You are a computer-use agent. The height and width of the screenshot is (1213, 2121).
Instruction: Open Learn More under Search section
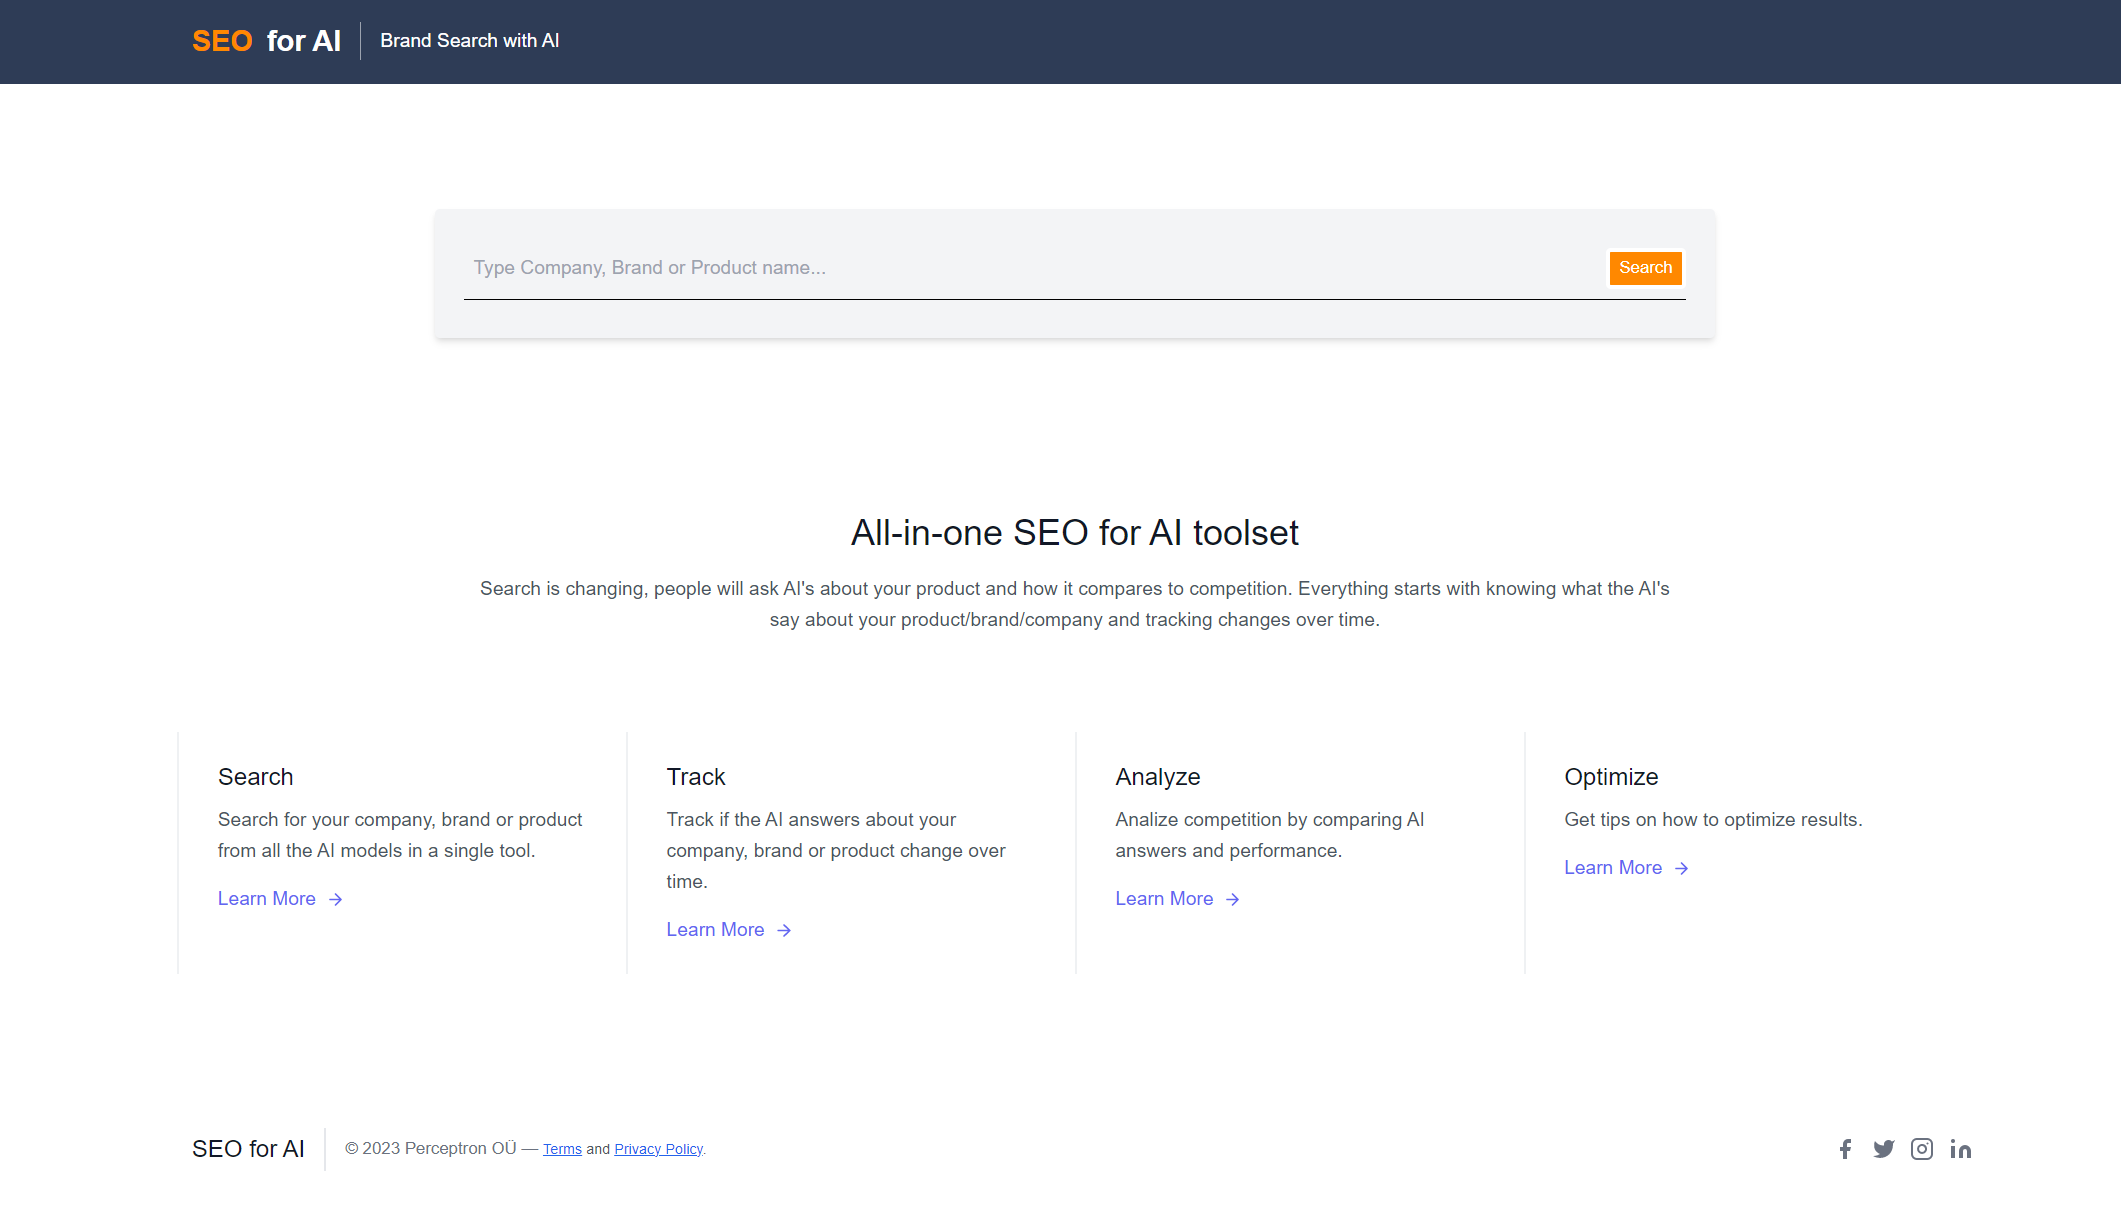267,899
